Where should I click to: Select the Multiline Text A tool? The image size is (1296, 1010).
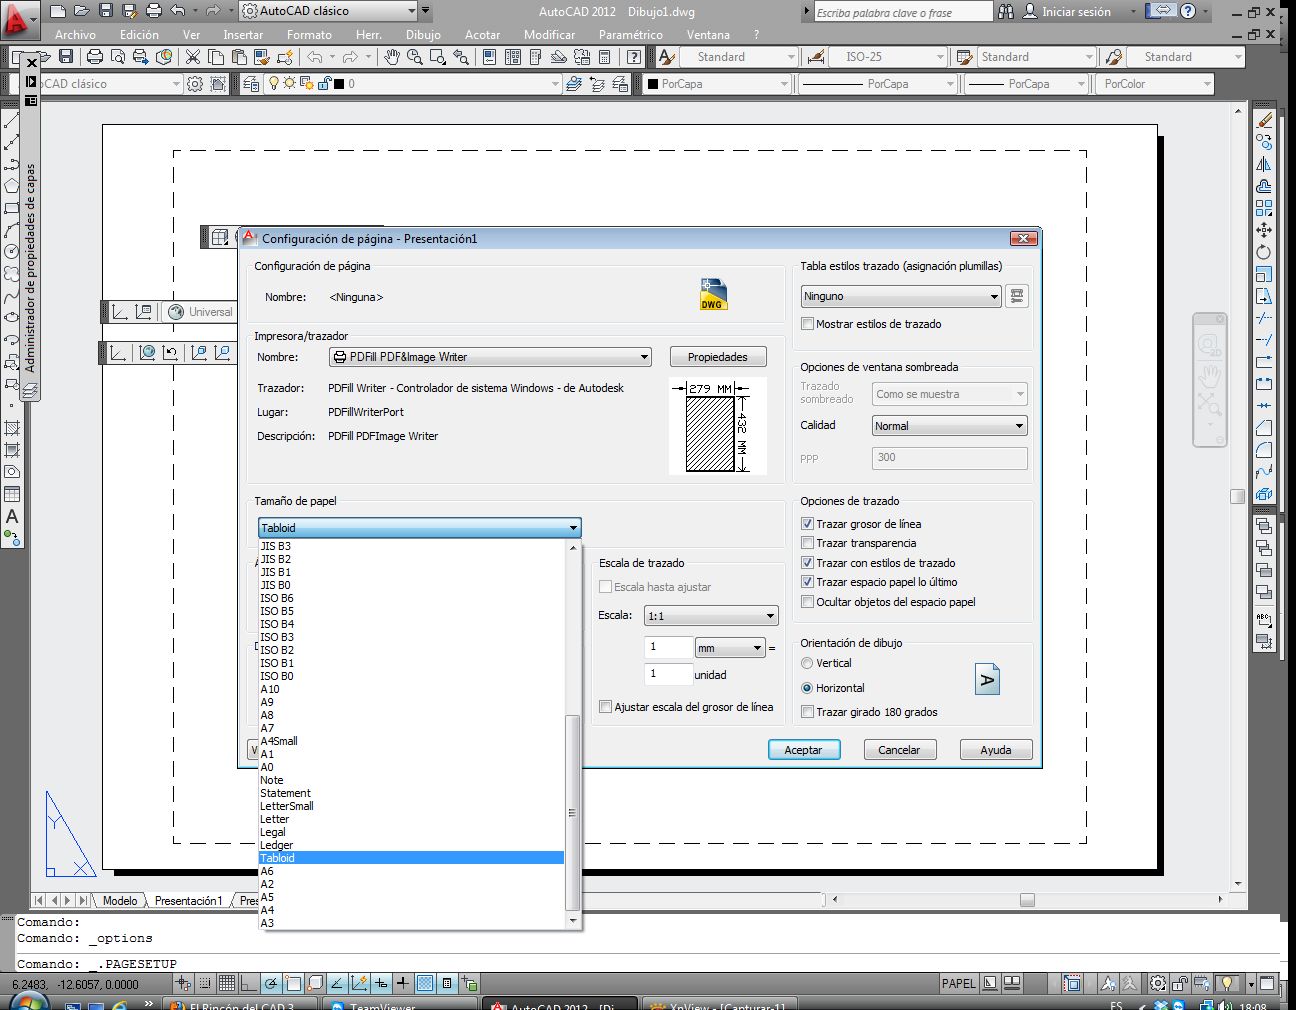[12, 517]
